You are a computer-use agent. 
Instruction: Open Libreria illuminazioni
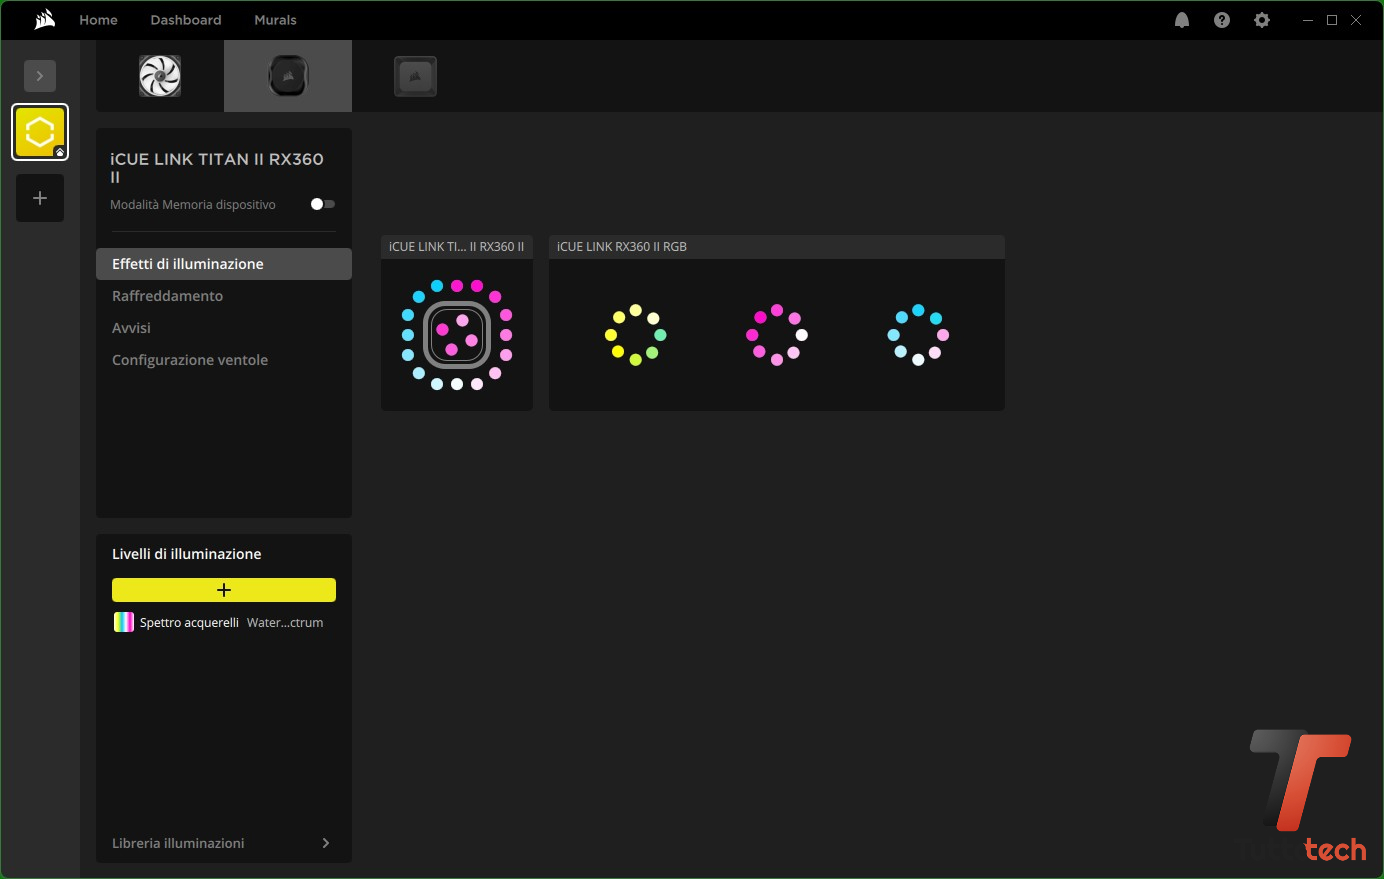tap(224, 843)
